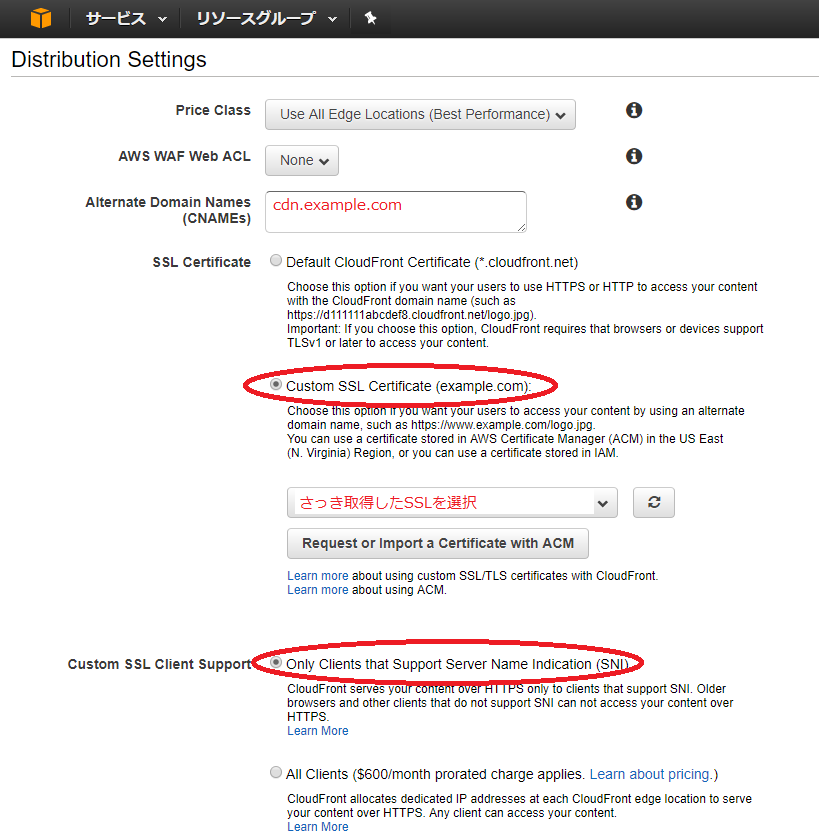Open the リソースグループ menu
819x839 pixels.
266,19
